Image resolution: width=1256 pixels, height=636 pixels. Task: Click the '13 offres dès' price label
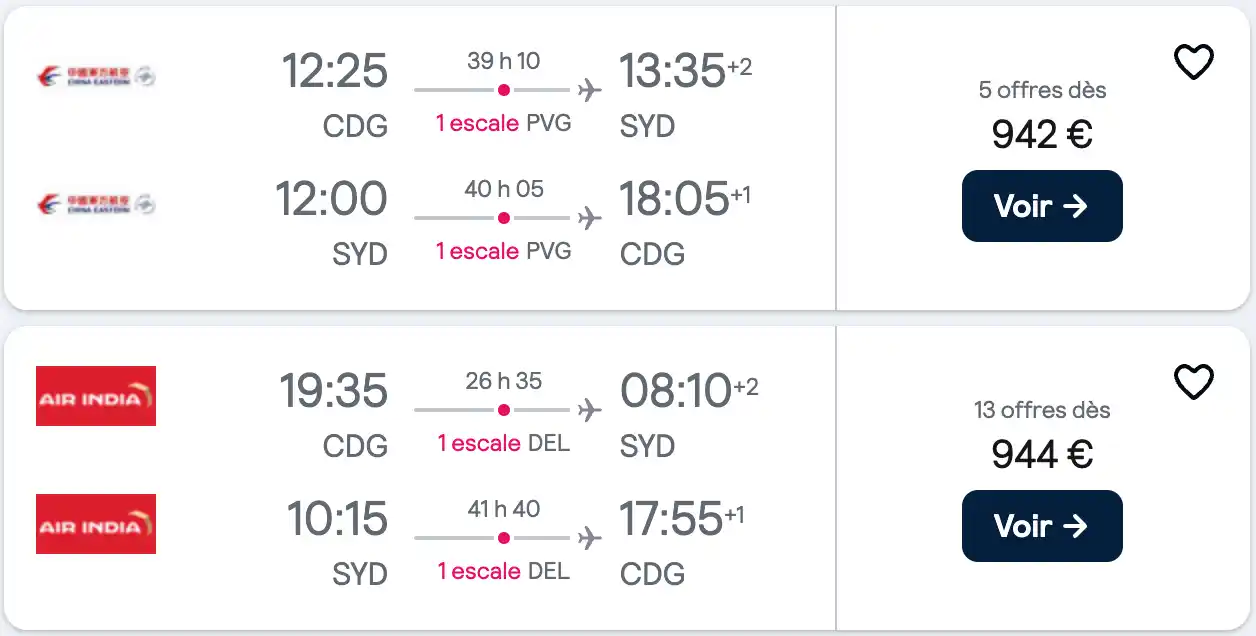pyautogui.click(x=1042, y=410)
